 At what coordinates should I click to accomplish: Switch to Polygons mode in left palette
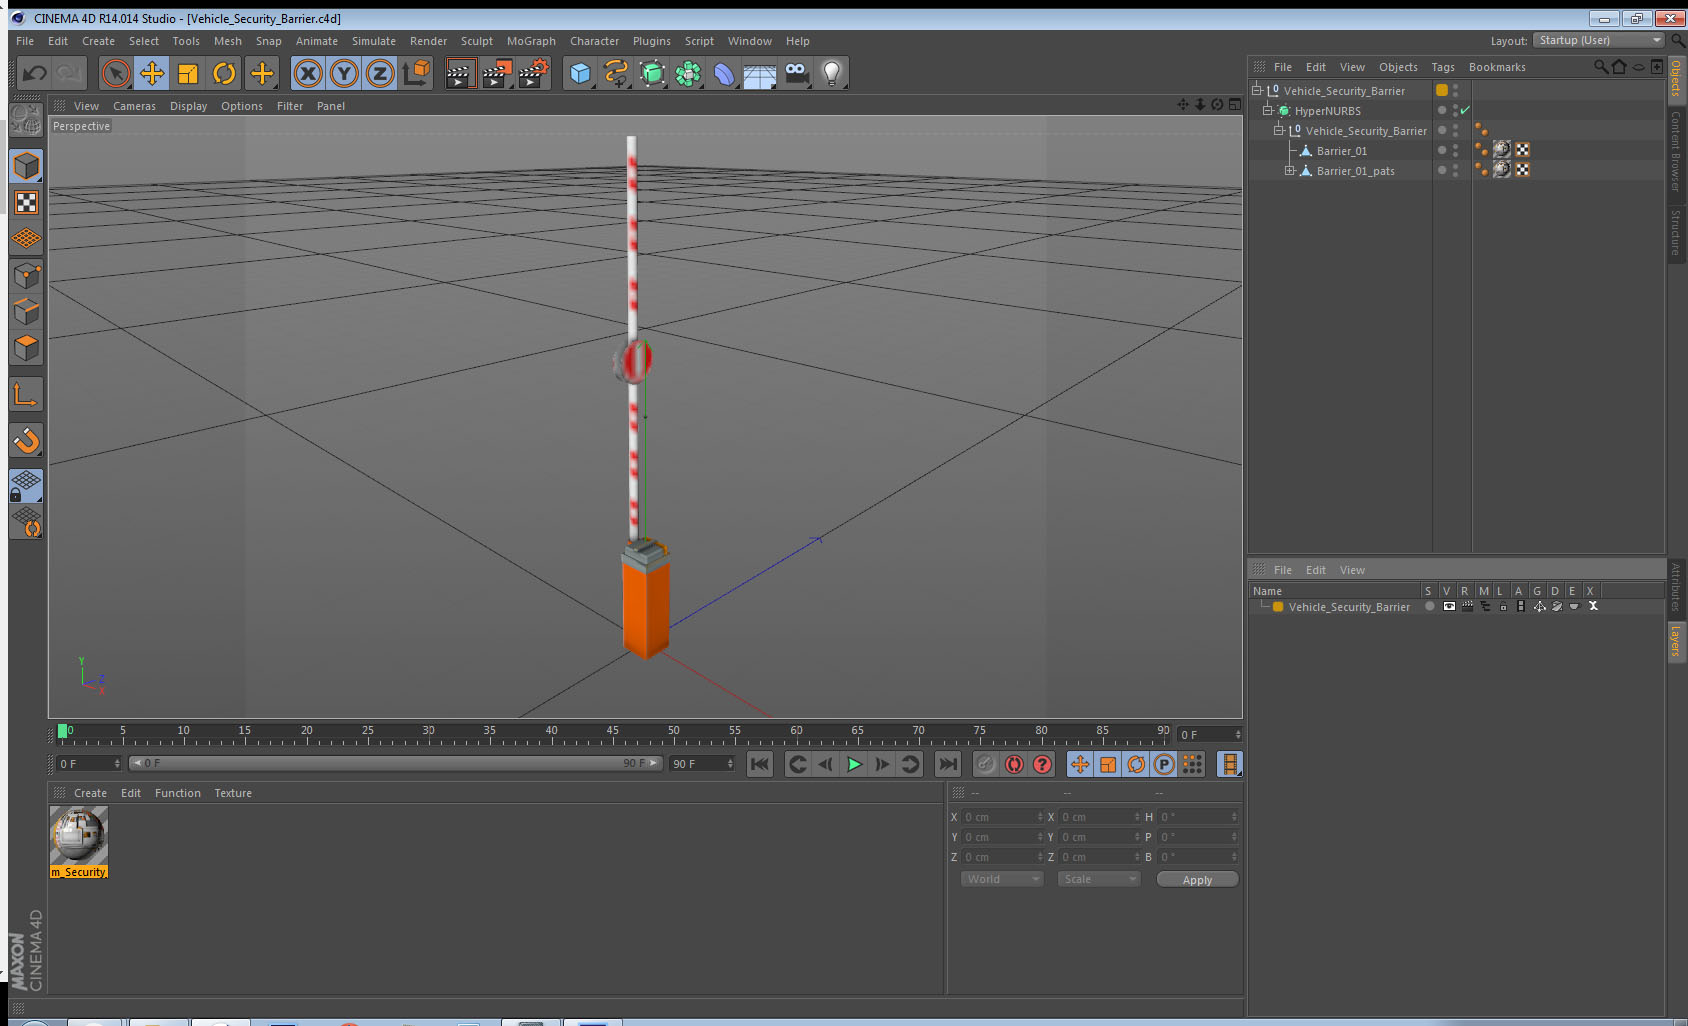tap(26, 347)
